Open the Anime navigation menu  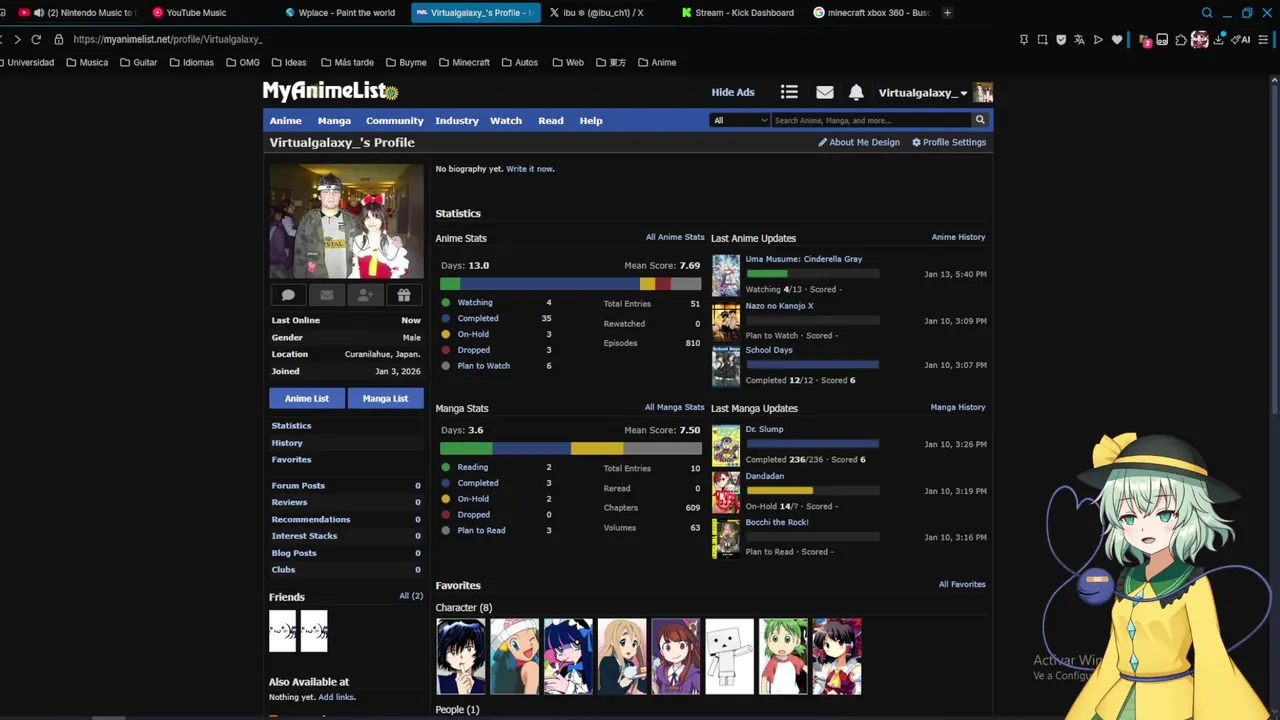(285, 120)
